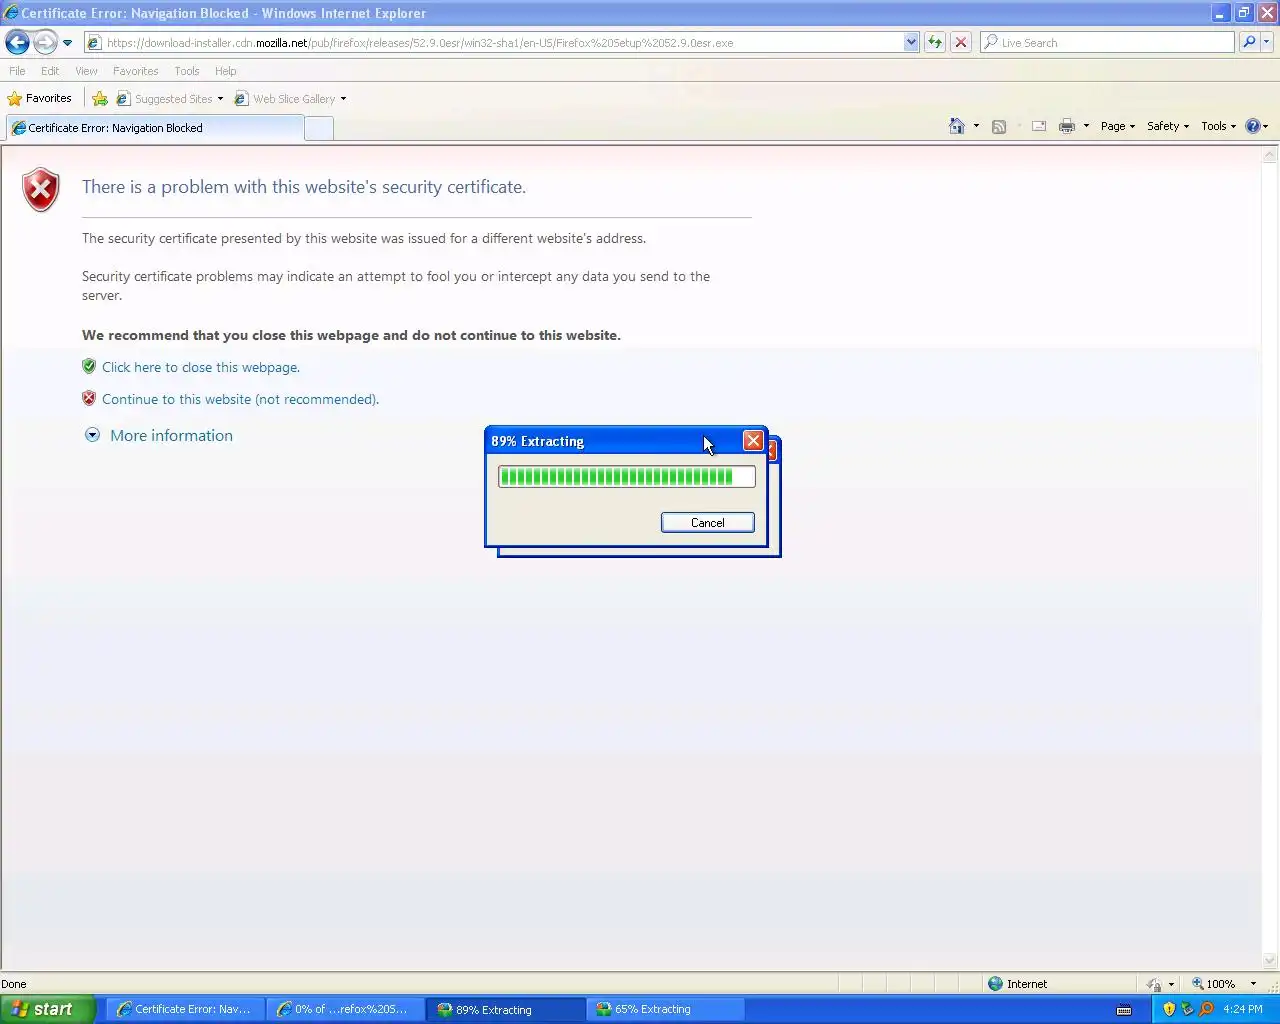Switch to 89% Extracting taskbar item
This screenshot has height=1024, width=1280.
(506, 1009)
